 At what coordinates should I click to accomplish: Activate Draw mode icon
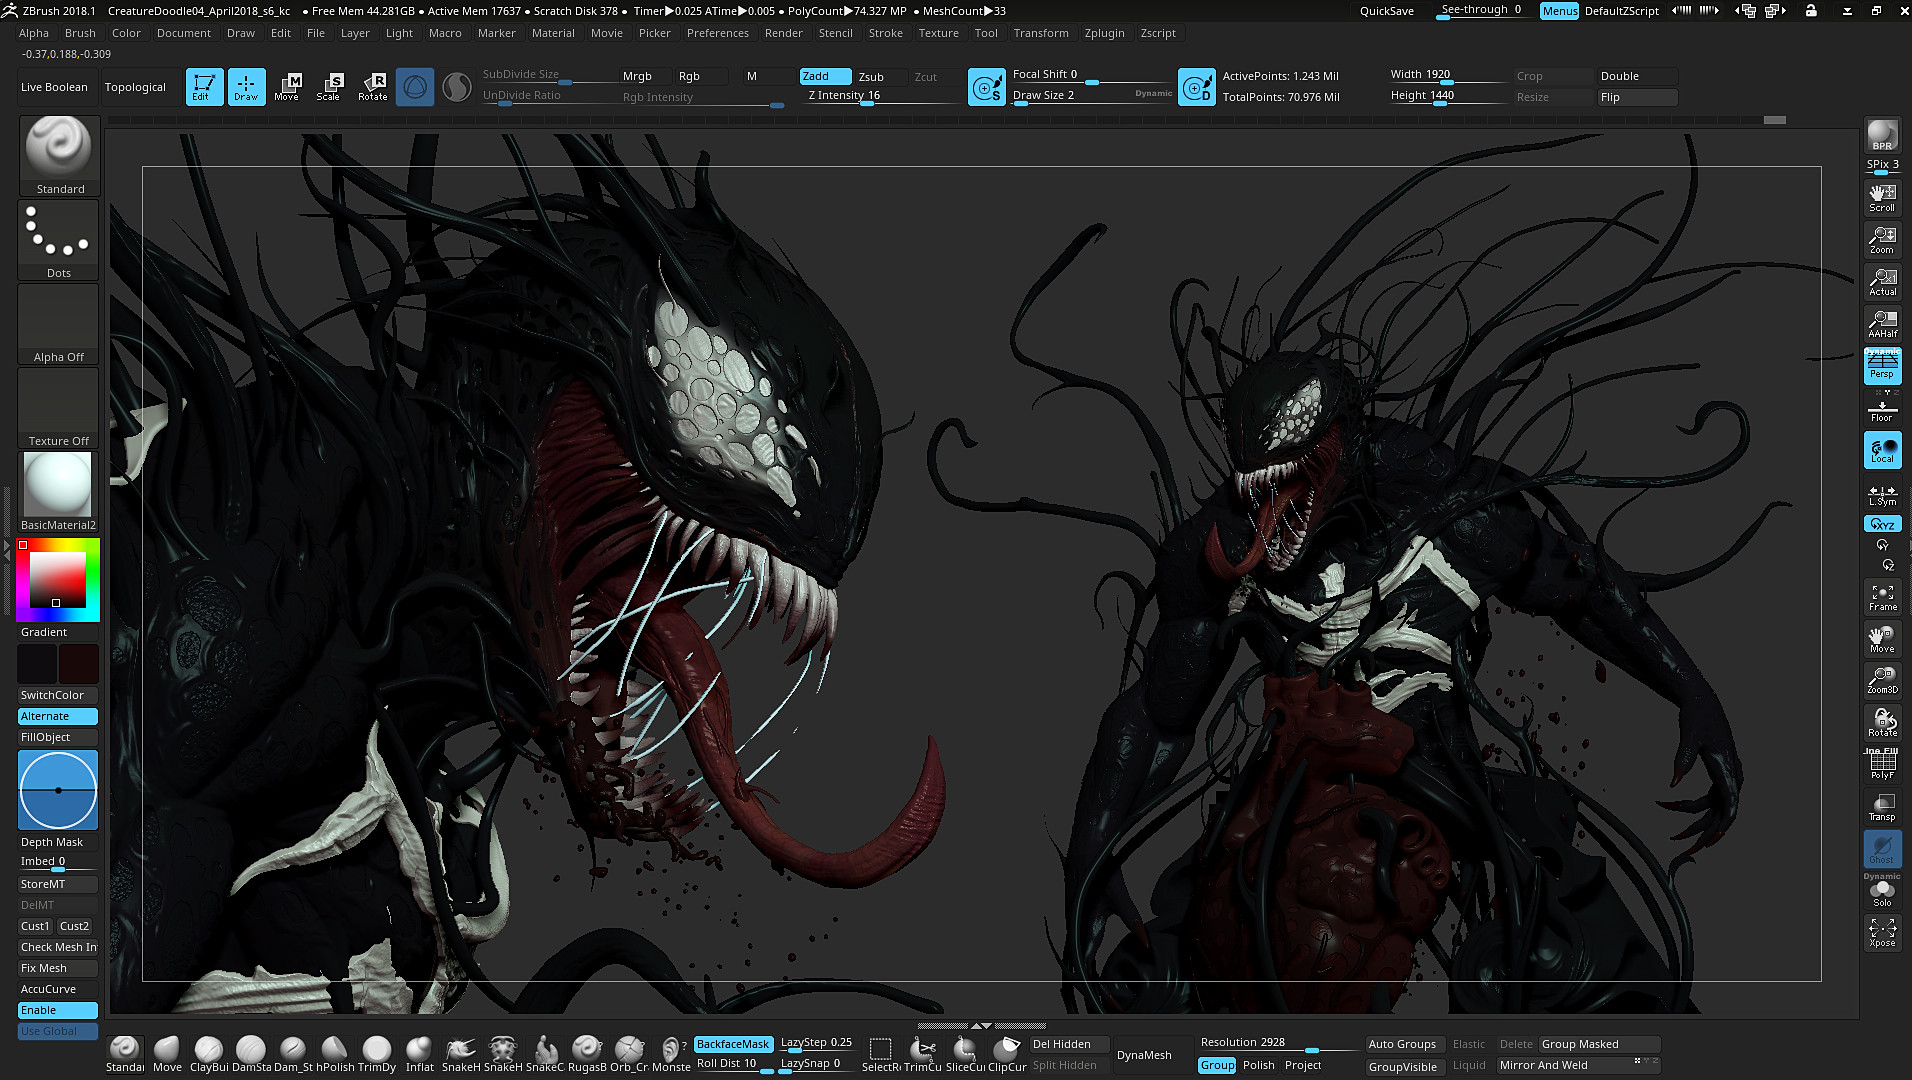pos(246,87)
